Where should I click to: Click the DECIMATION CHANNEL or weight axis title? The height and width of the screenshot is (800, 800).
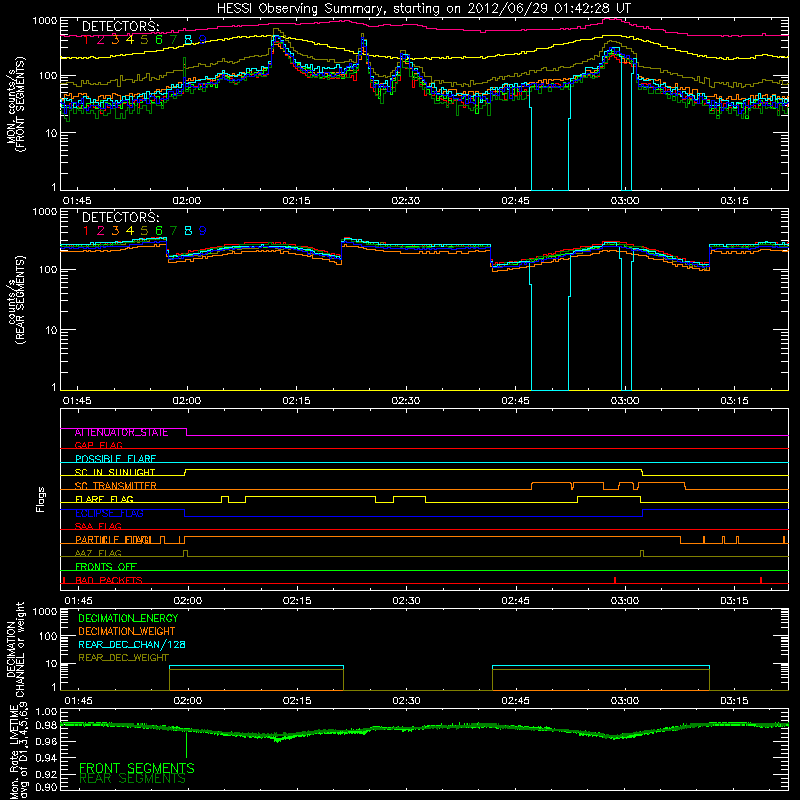coord(15,649)
